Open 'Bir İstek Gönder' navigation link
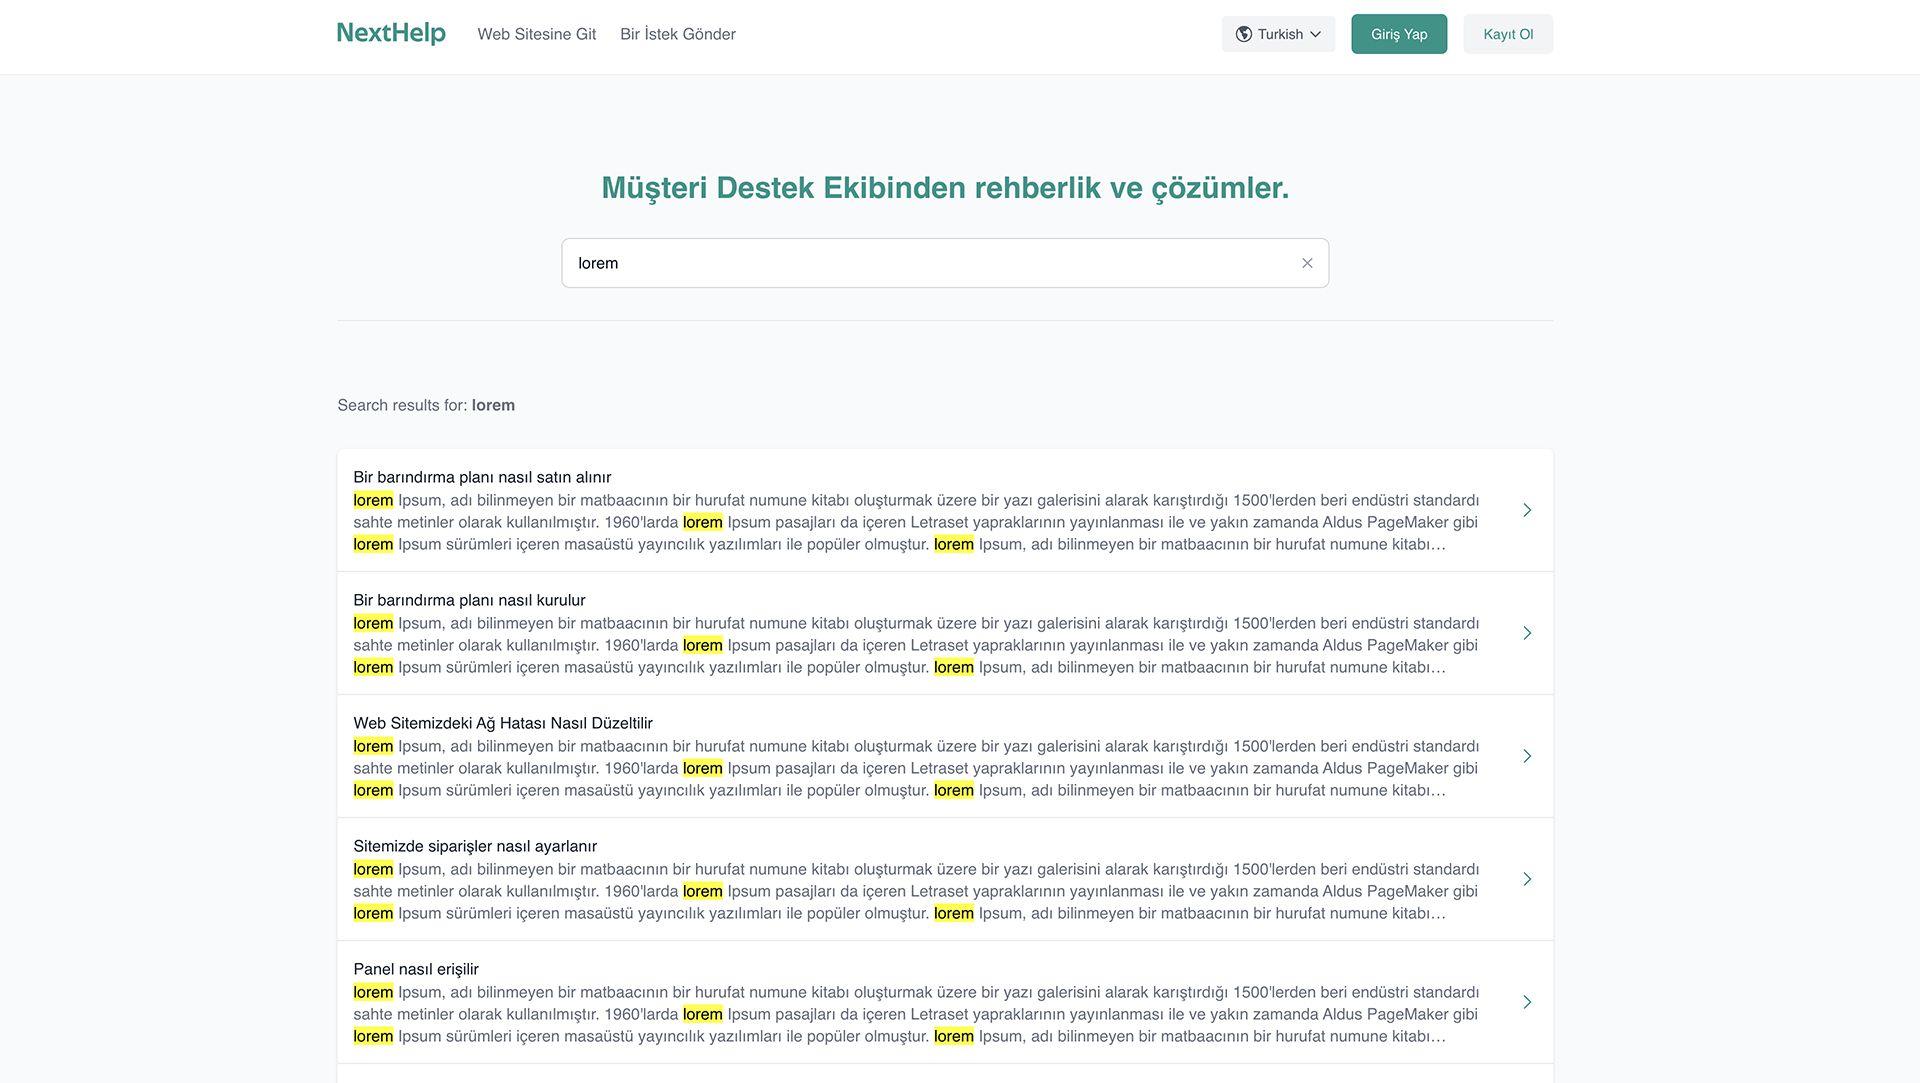 [x=677, y=34]
